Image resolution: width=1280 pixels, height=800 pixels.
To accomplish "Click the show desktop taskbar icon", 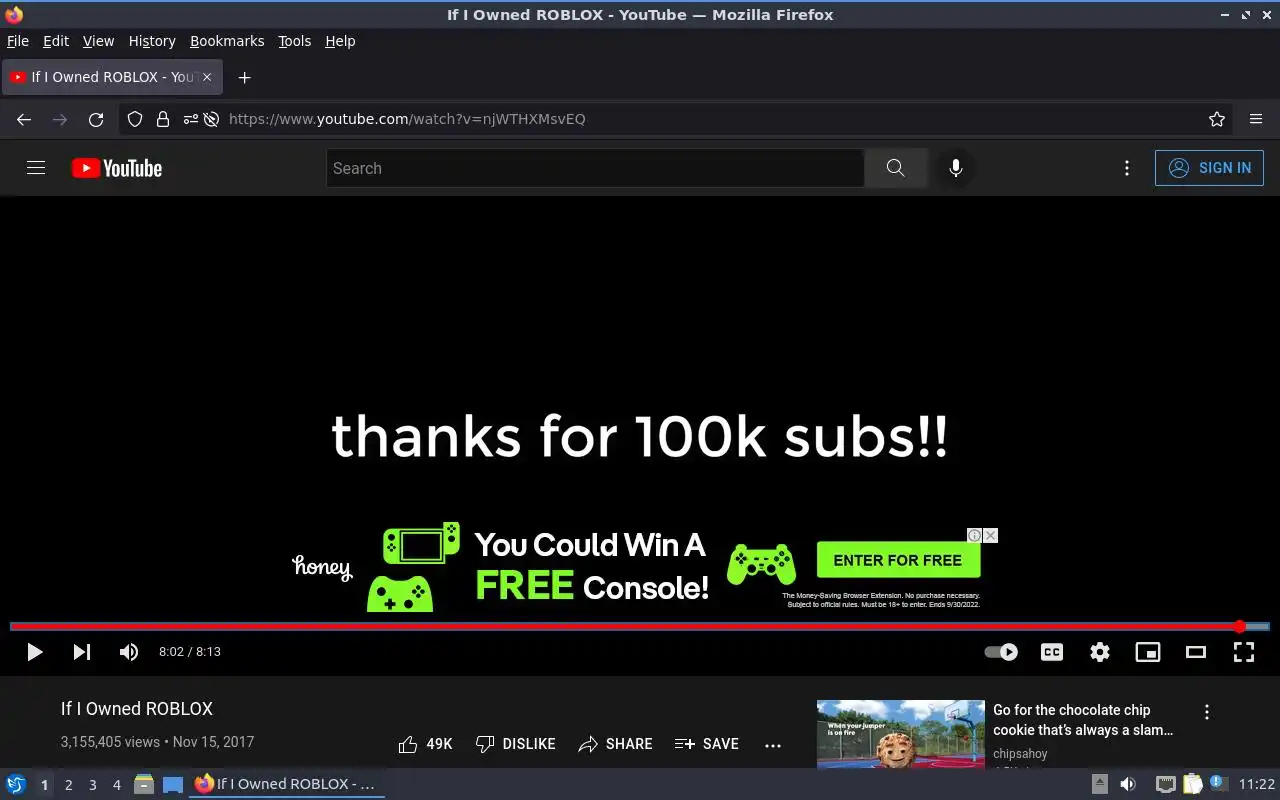I will (x=173, y=784).
